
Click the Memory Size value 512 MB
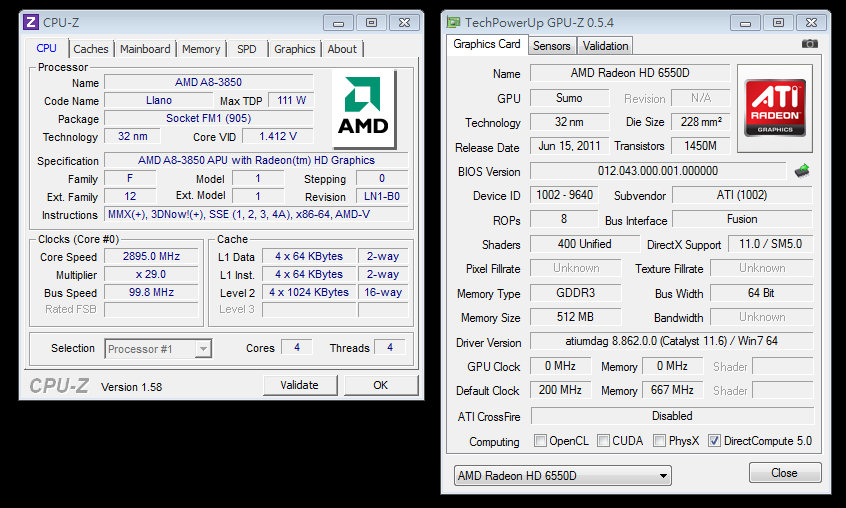click(x=576, y=317)
